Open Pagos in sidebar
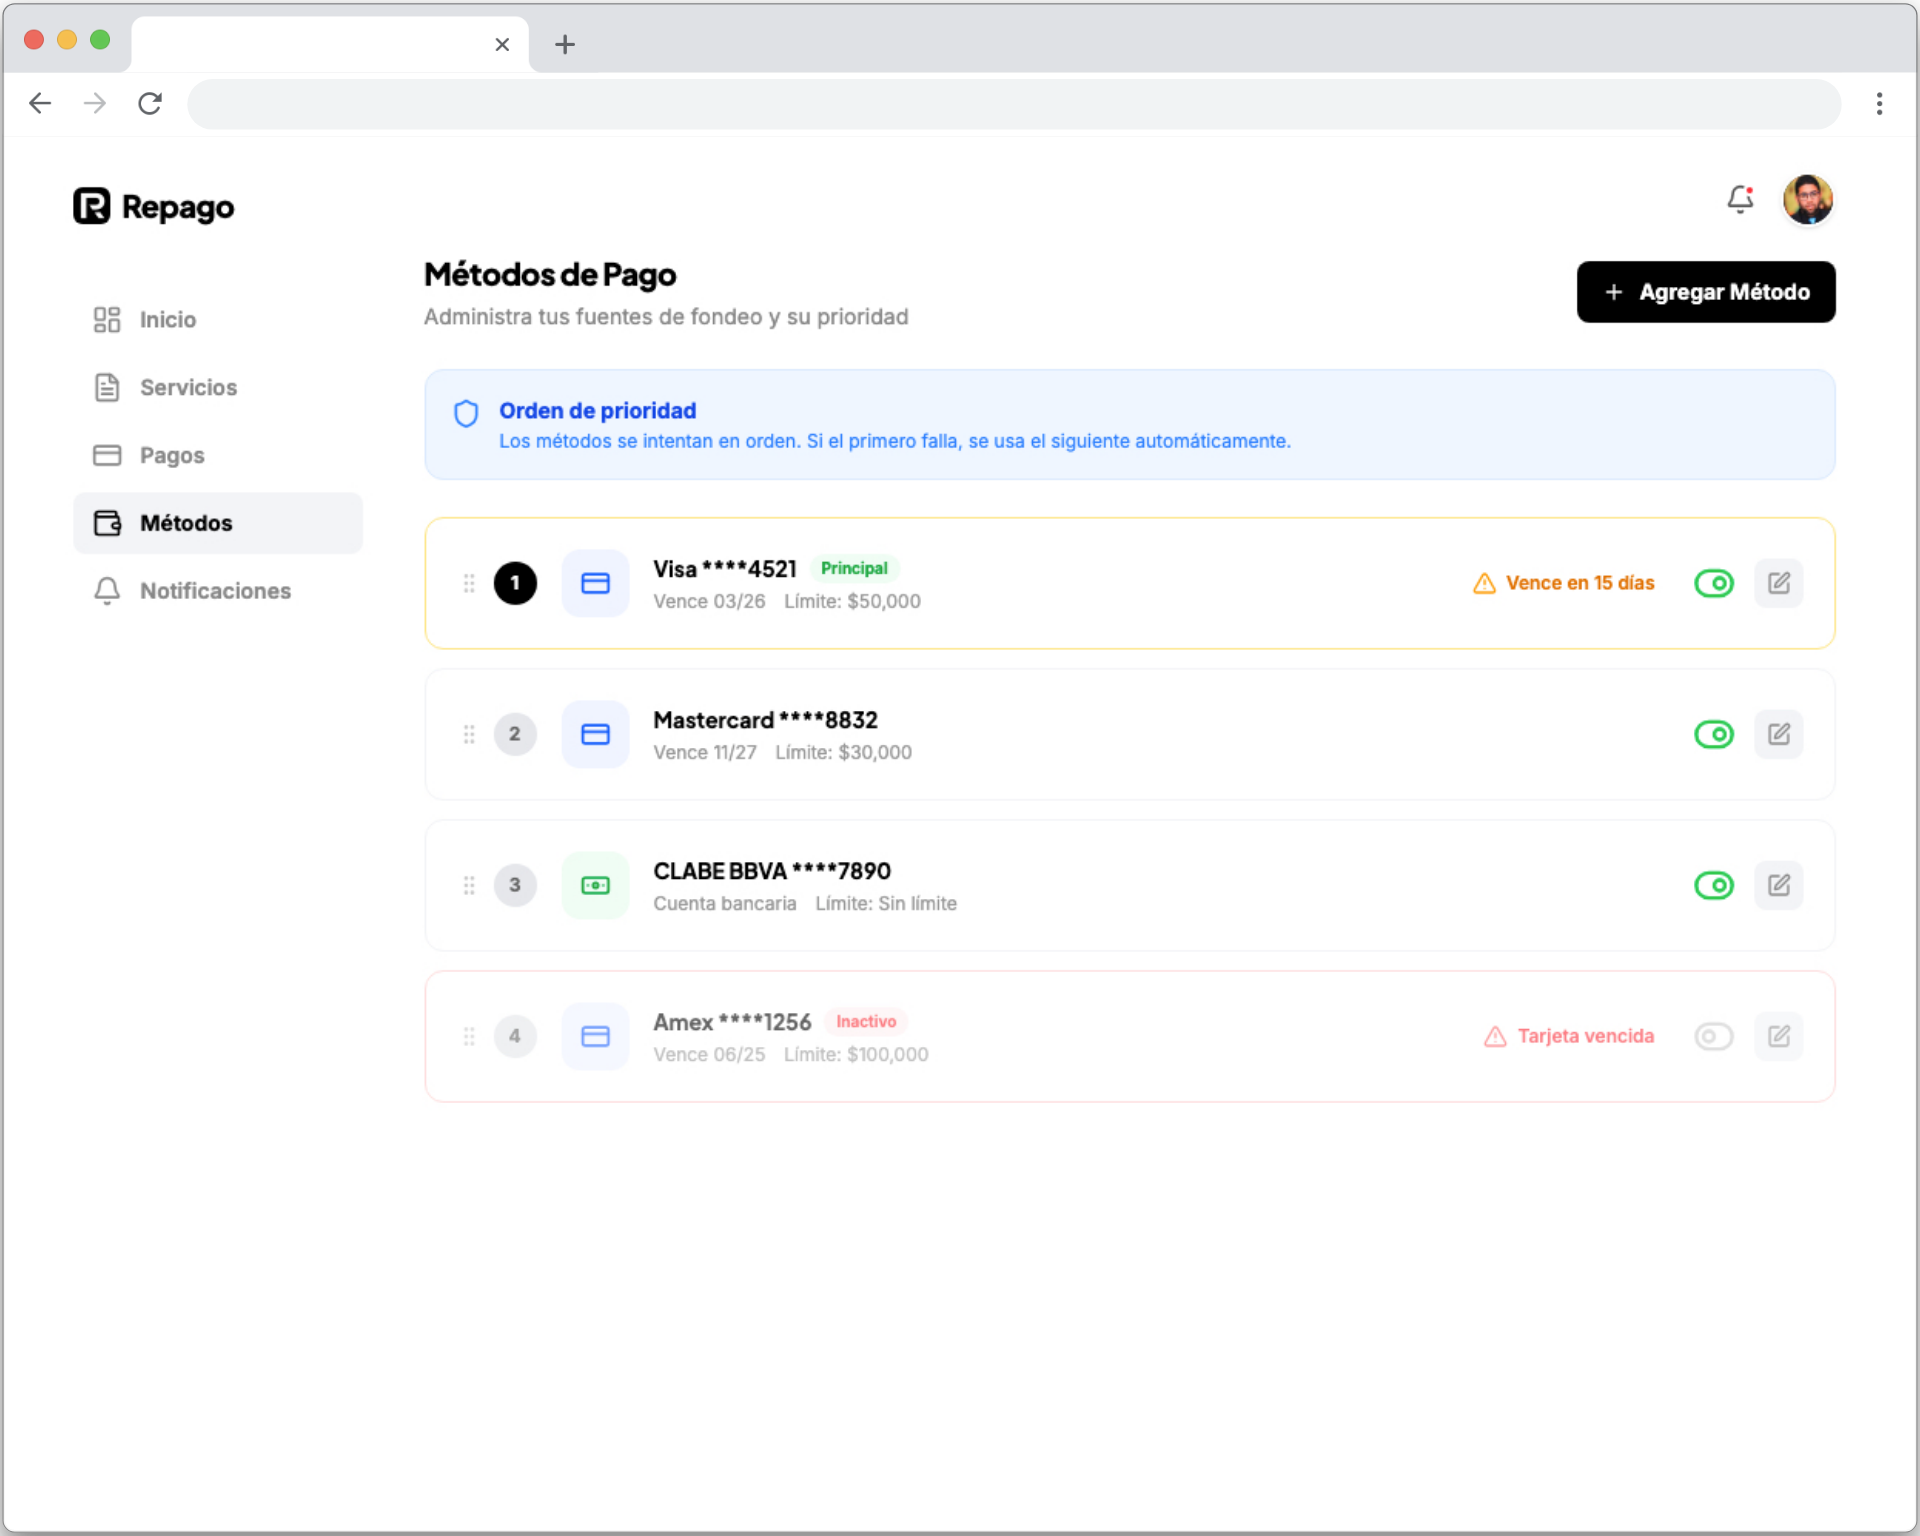1920x1536 pixels. [218, 455]
